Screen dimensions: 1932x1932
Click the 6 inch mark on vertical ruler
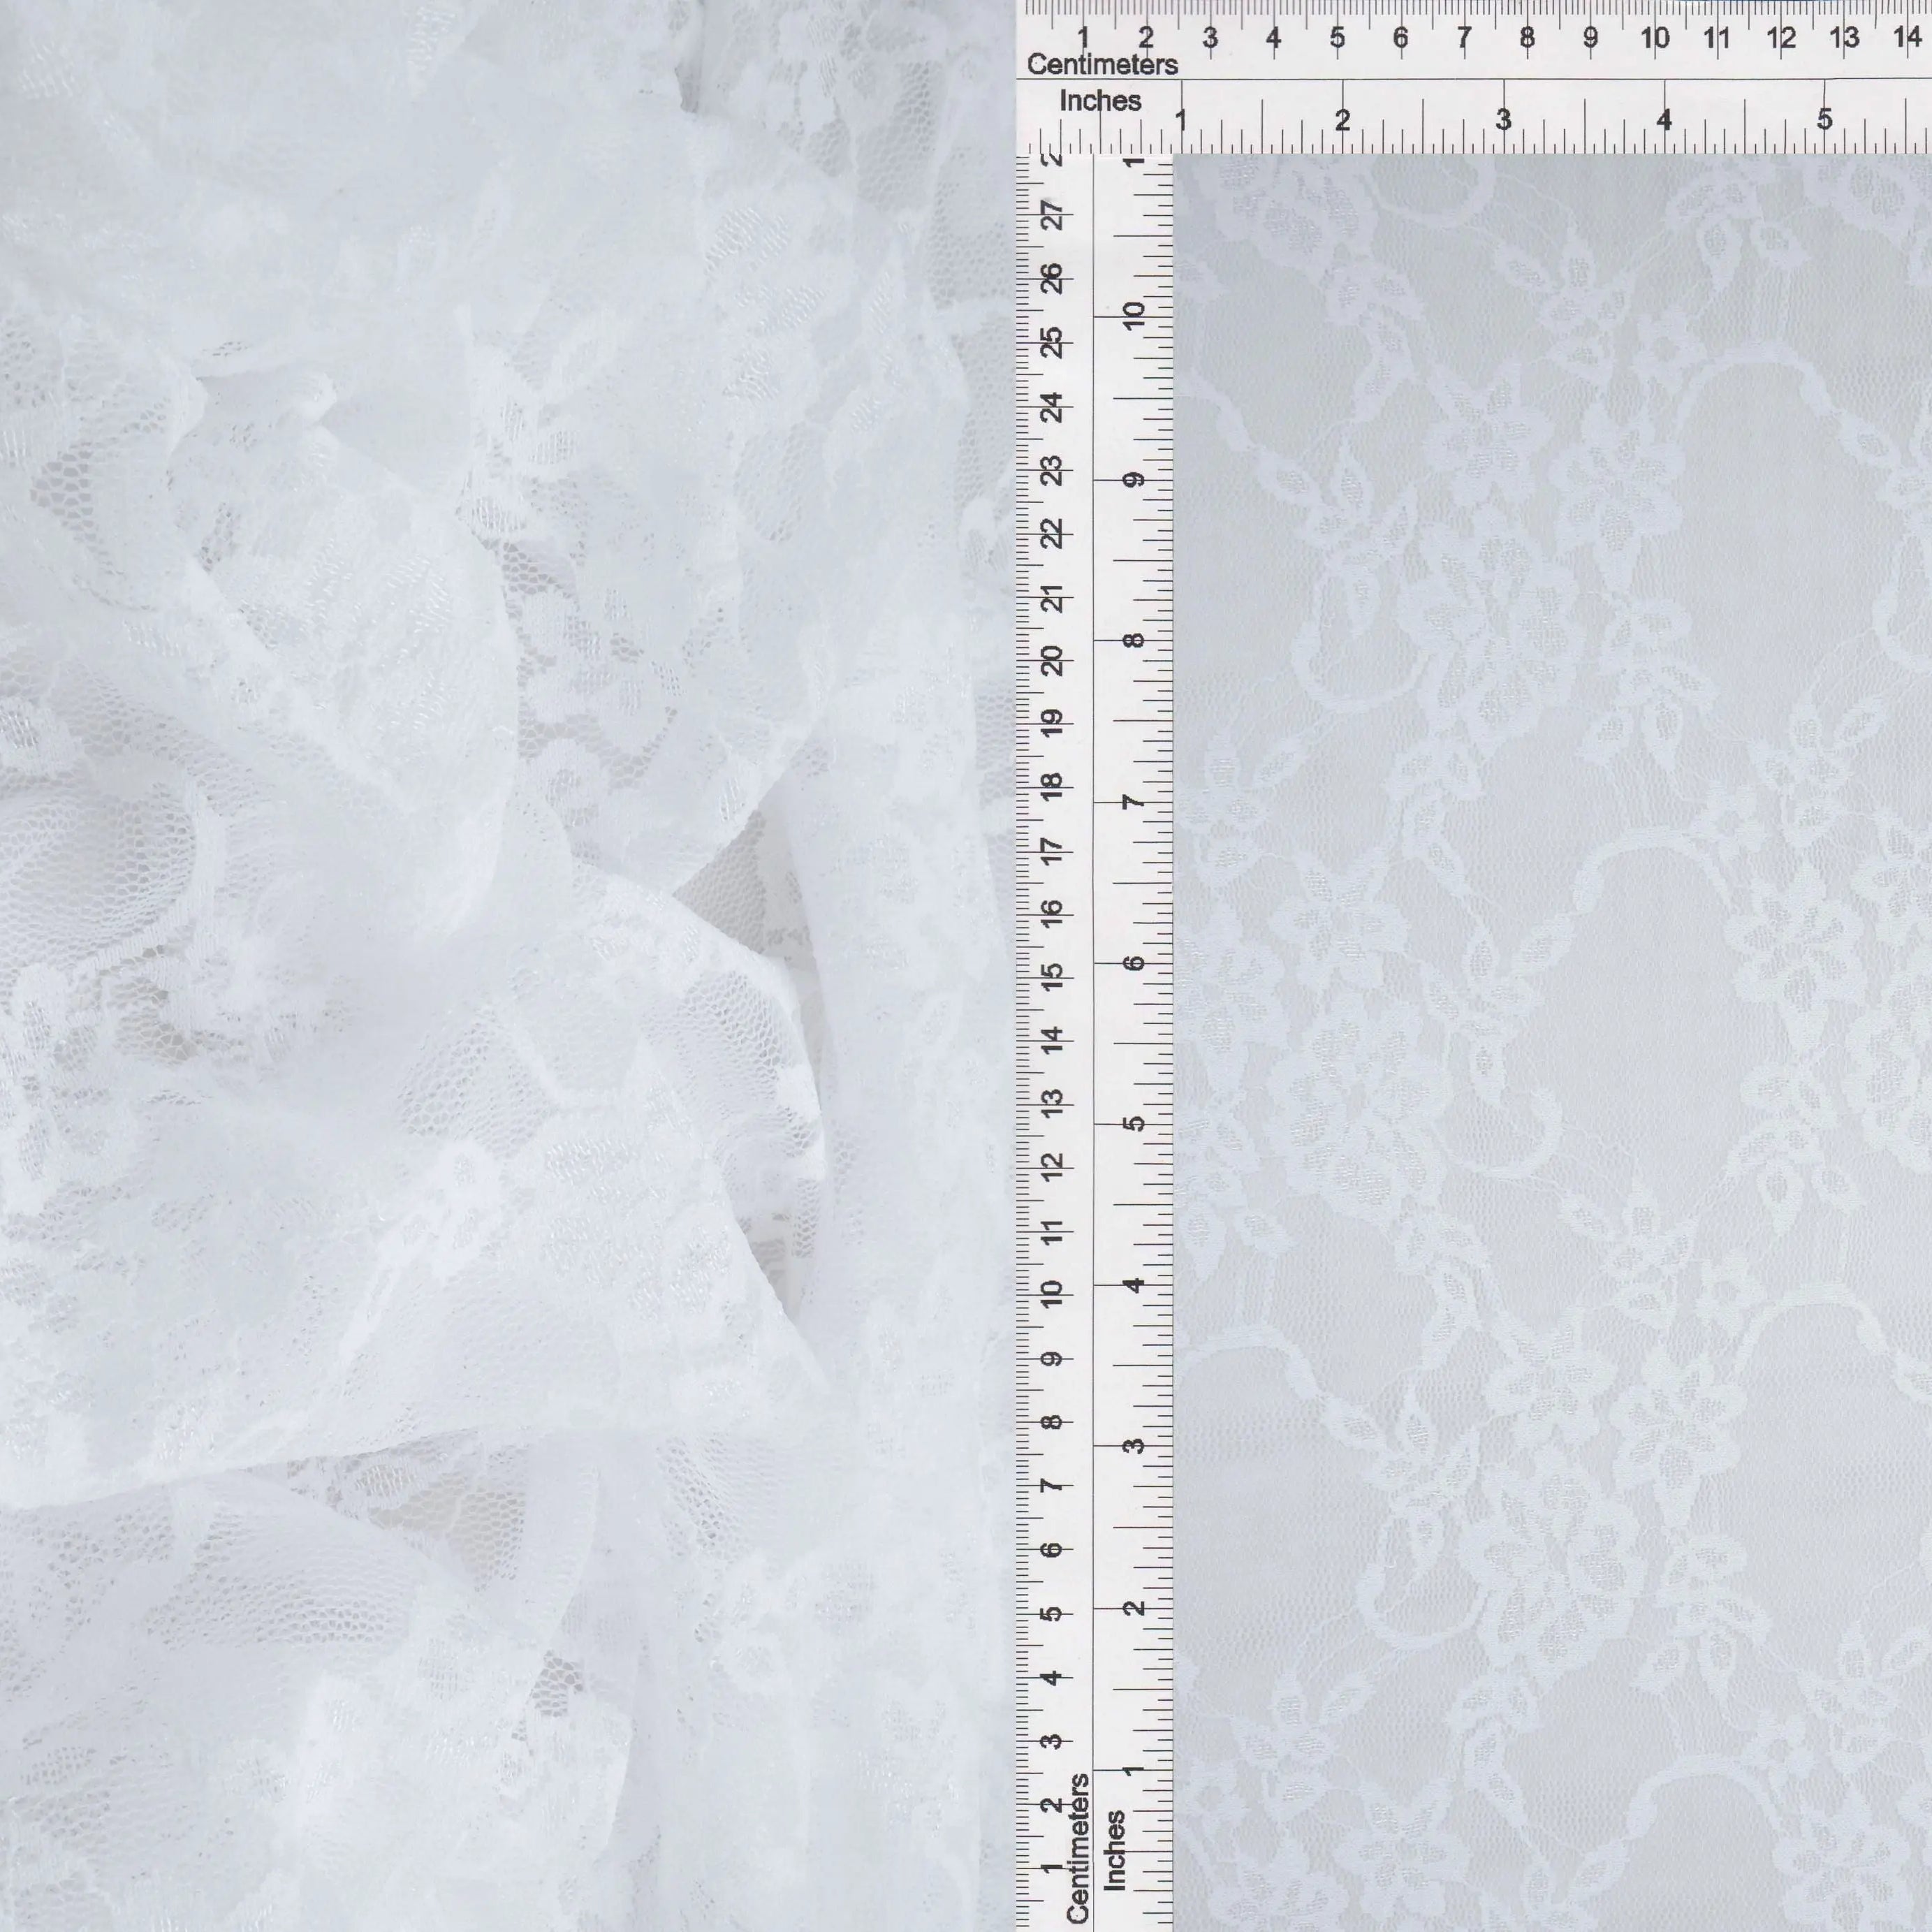(1134, 963)
